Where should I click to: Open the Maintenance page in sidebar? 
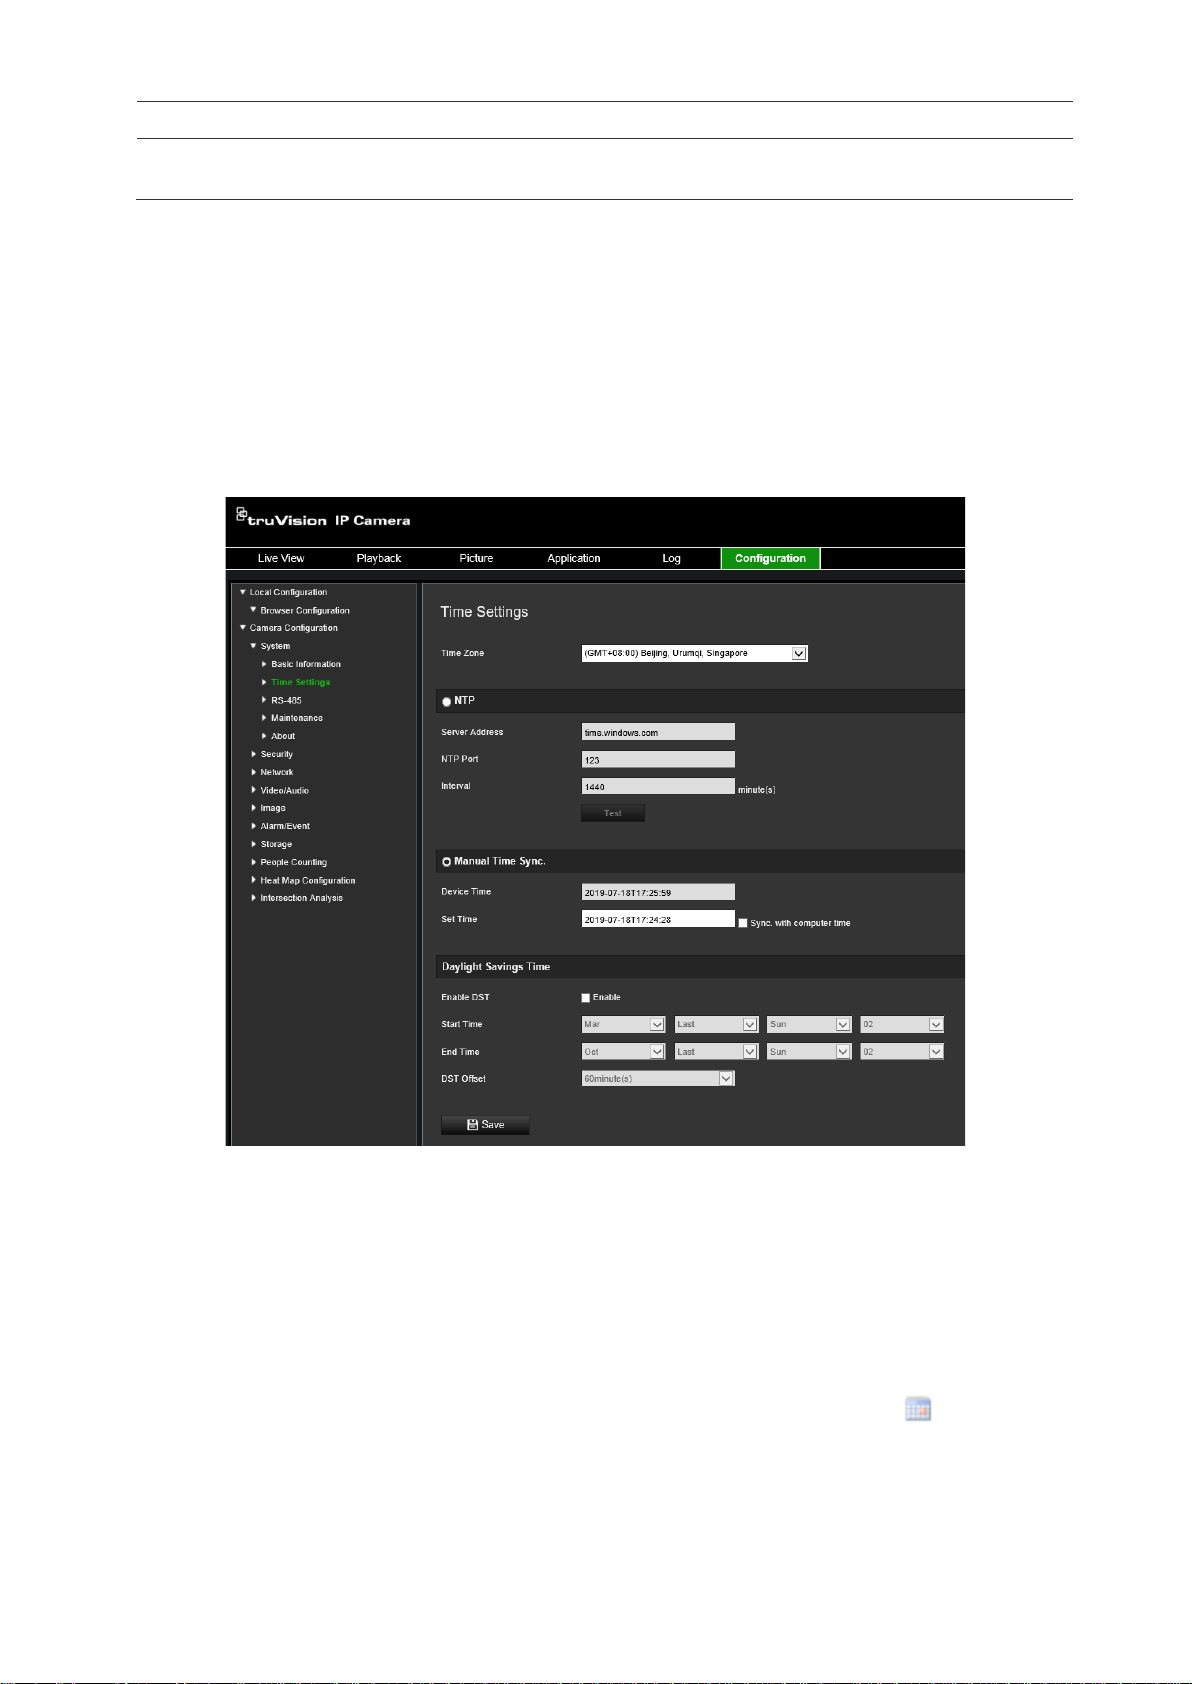(x=296, y=718)
